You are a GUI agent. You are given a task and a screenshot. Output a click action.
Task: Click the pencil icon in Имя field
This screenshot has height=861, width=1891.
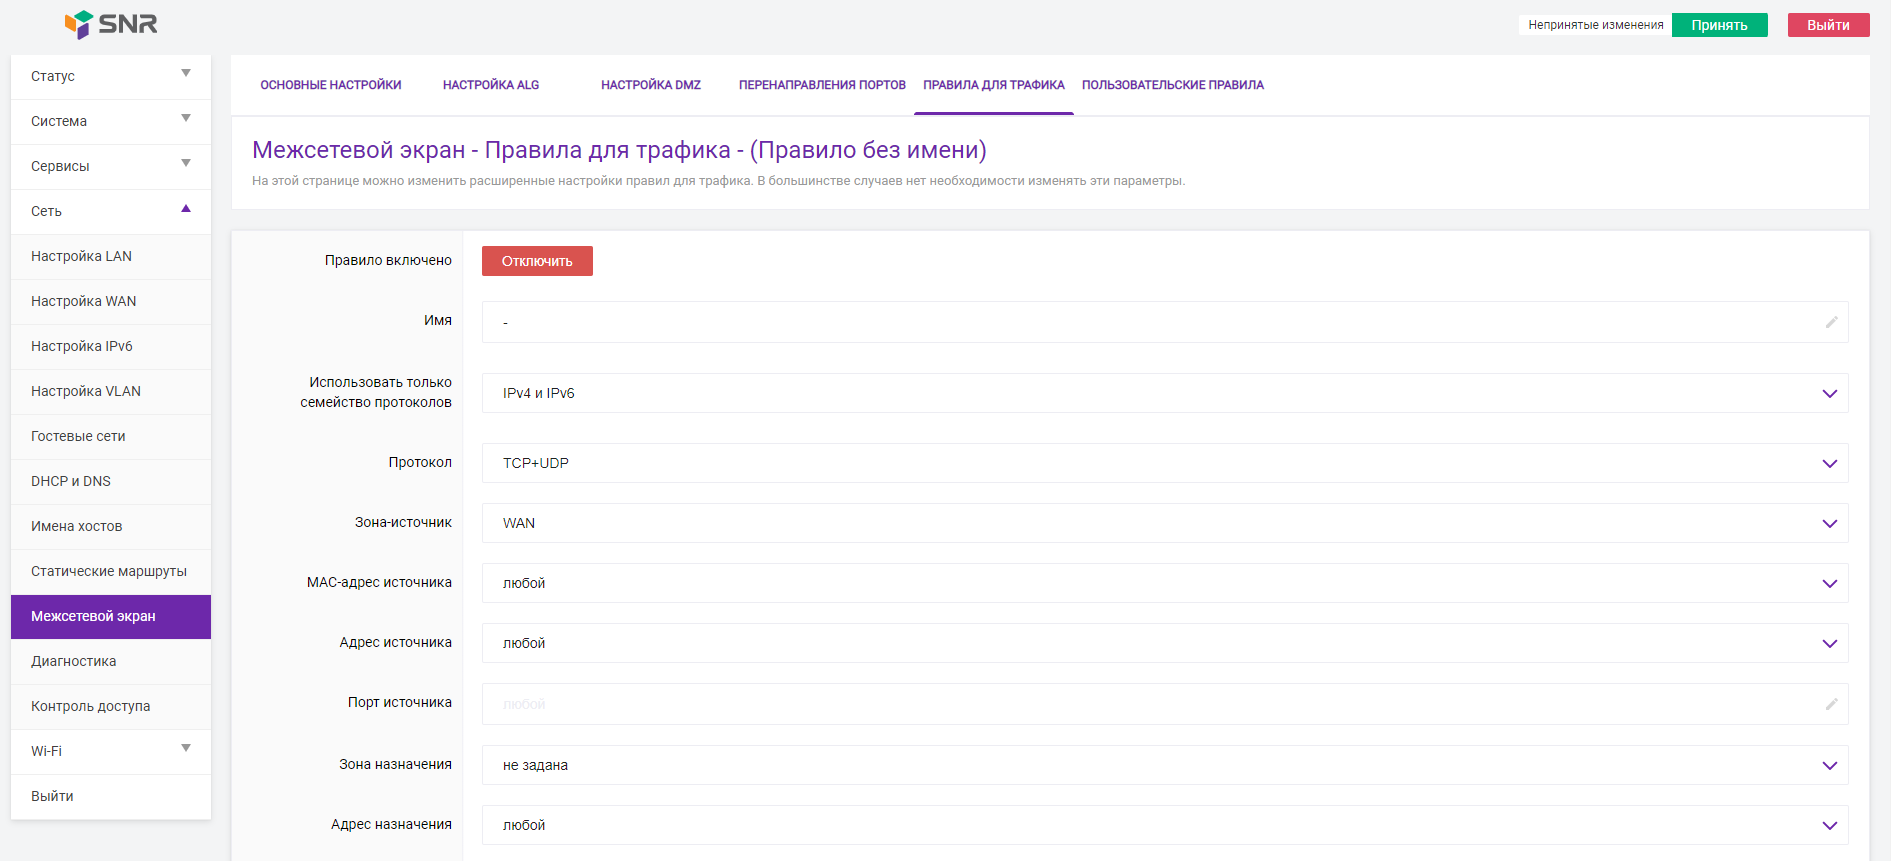(x=1831, y=322)
